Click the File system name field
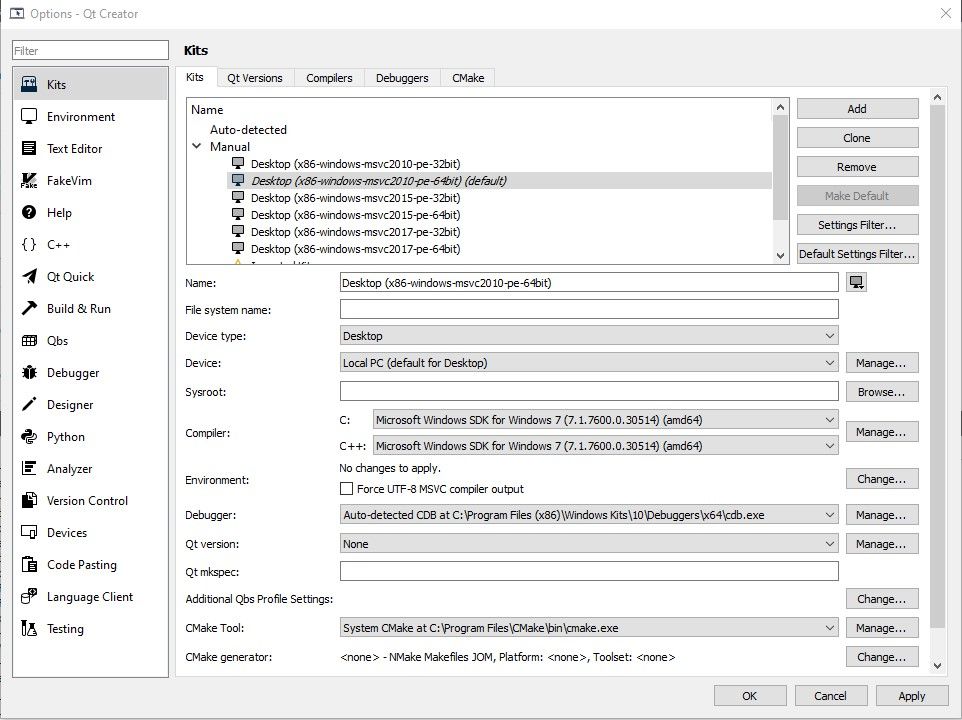The height and width of the screenshot is (720, 962). (x=589, y=308)
